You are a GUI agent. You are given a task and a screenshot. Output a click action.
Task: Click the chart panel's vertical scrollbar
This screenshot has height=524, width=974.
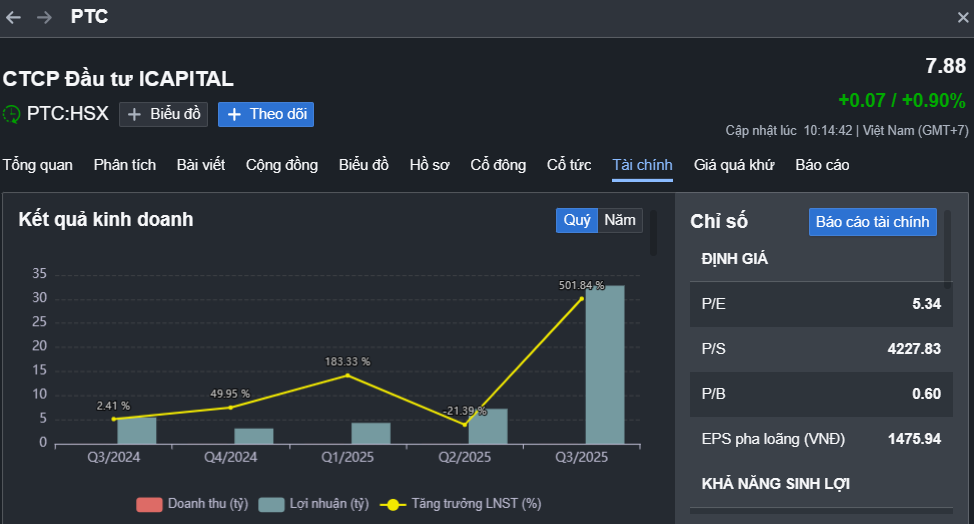point(654,232)
